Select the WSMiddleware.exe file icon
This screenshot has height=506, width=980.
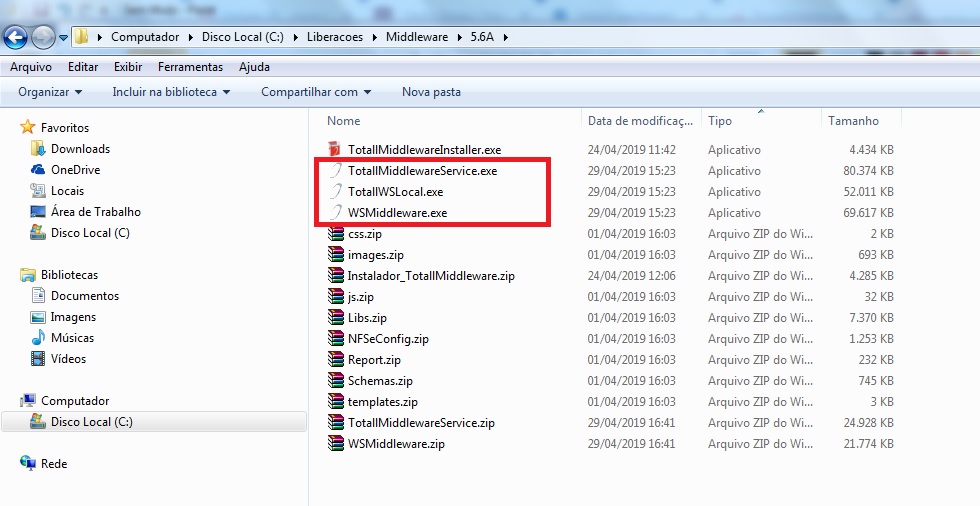coord(336,212)
